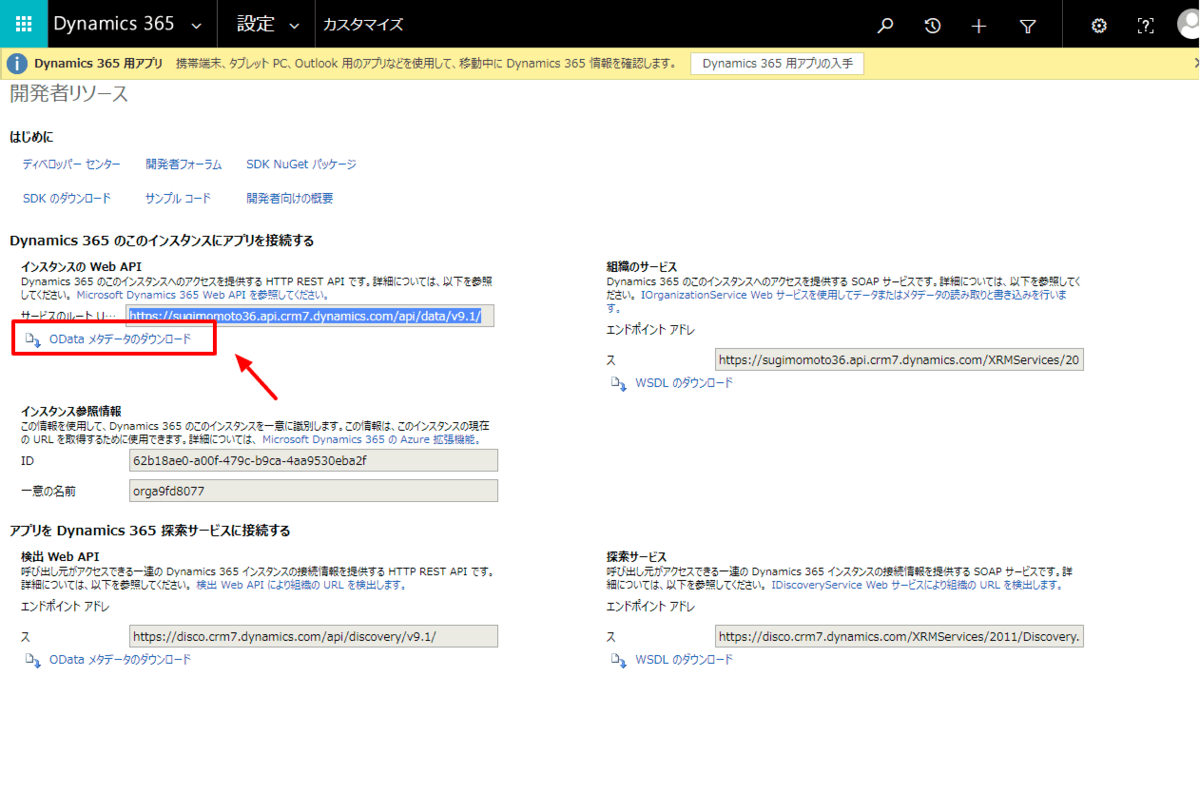
Task: Open the advanced find funnel icon
Action: 1027,26
